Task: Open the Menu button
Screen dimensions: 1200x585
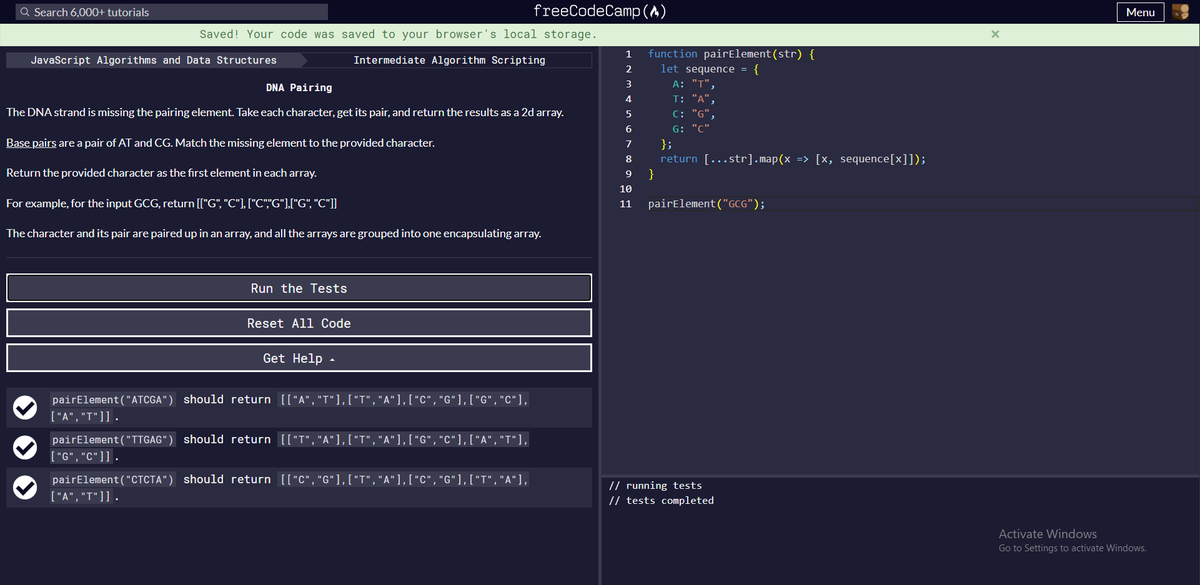Action: click(x=1140, y=12)
